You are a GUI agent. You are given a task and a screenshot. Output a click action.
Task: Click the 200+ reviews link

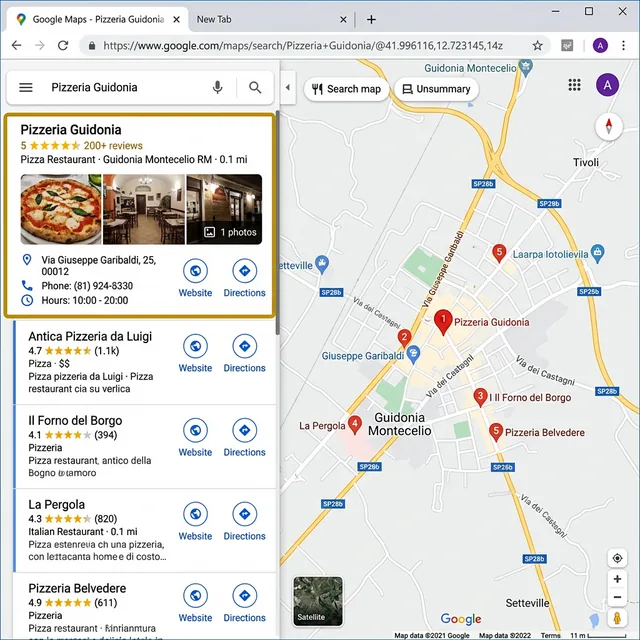113,146
